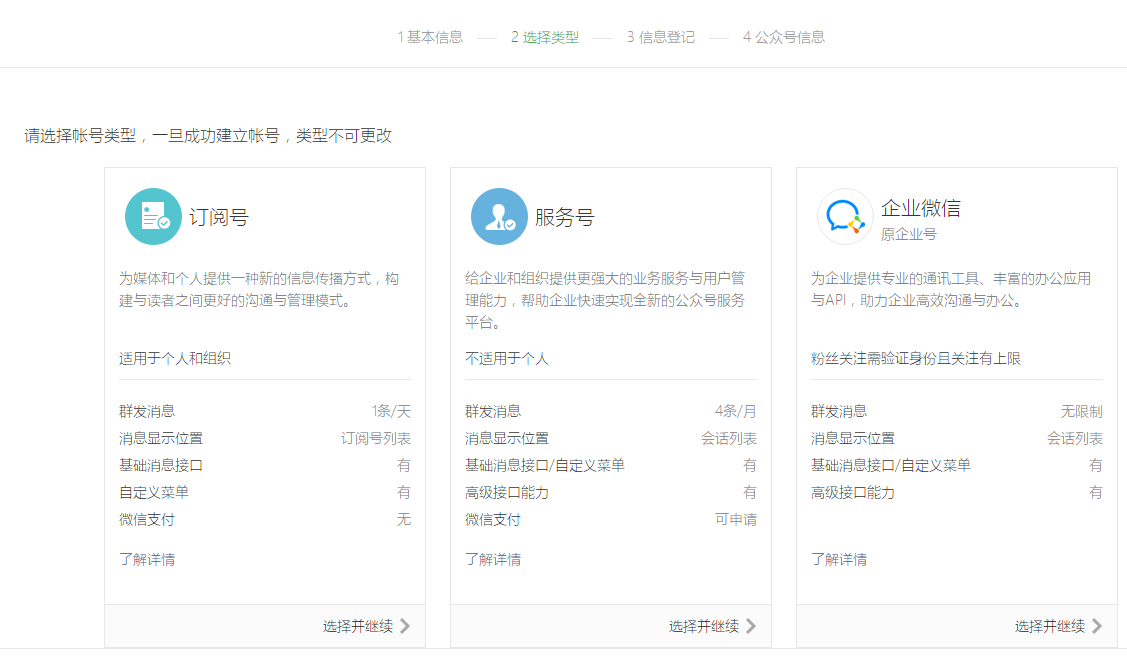Click the verified badge on the 服务号 icon

[510, 227]
